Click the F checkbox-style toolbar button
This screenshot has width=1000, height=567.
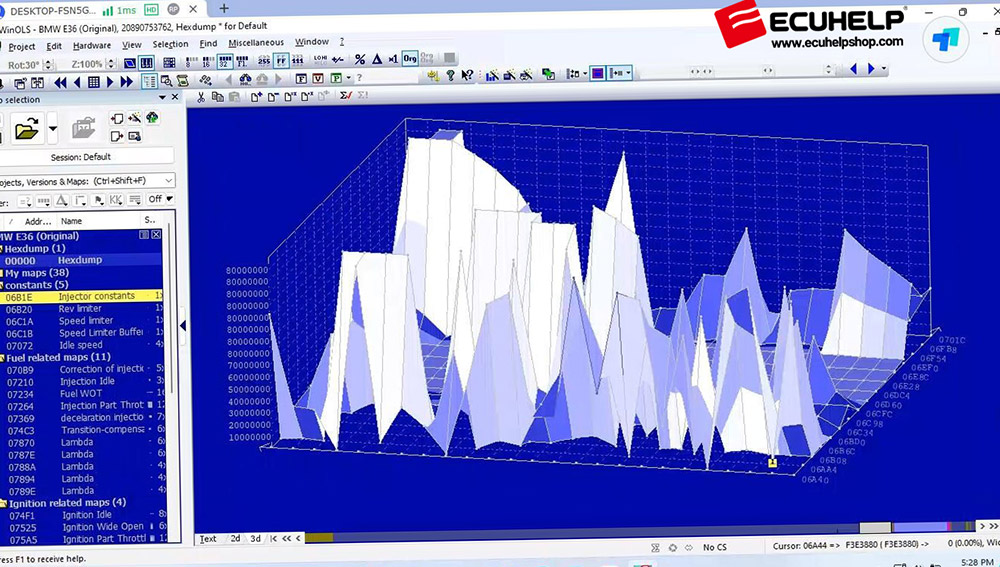point(302,78)
